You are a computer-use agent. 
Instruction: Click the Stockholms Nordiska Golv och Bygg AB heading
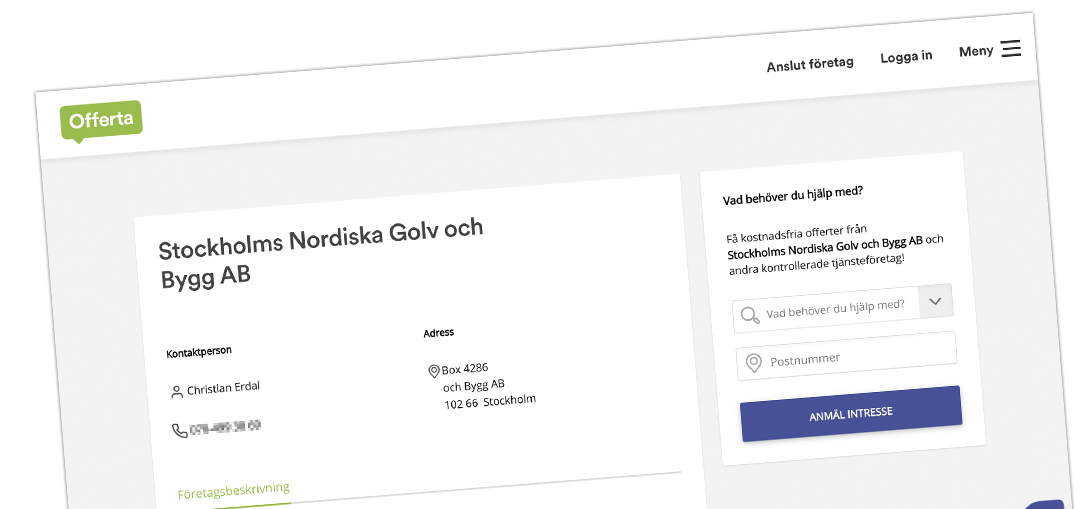point(321,254)
